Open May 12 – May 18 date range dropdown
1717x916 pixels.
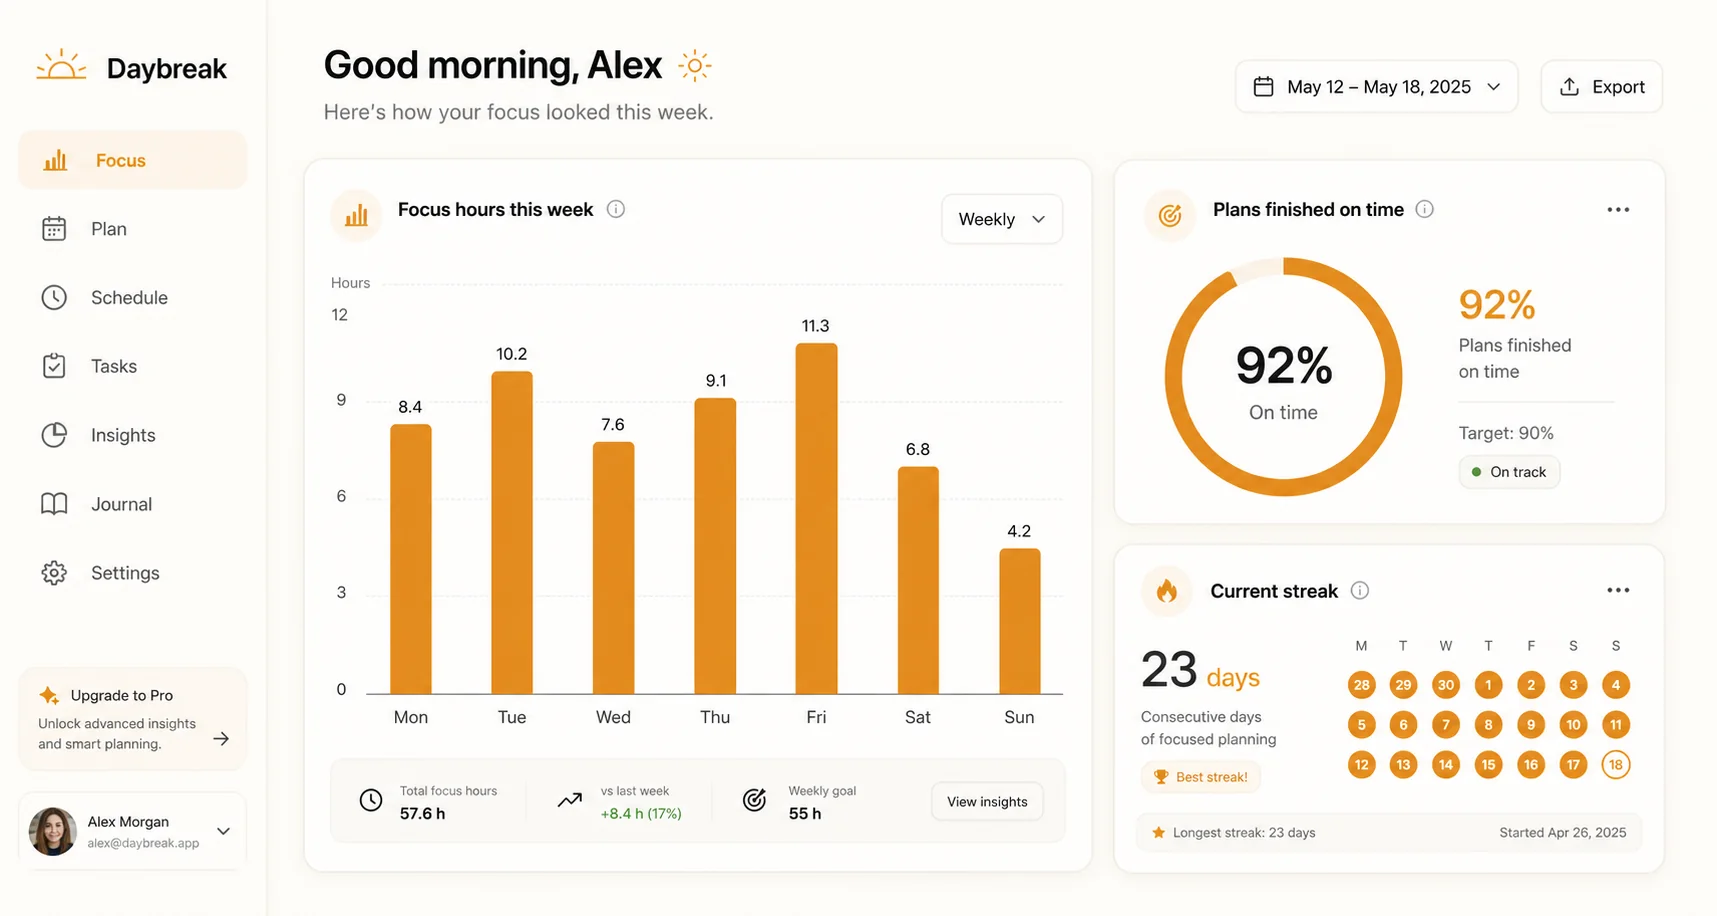(1377, 87)
